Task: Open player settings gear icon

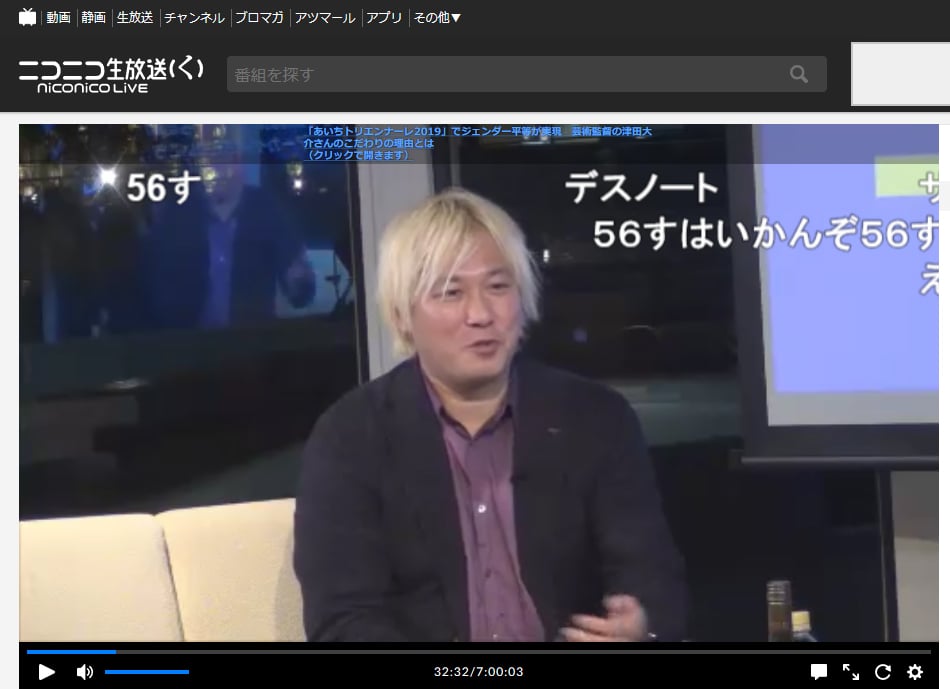Action: point(915,671)
